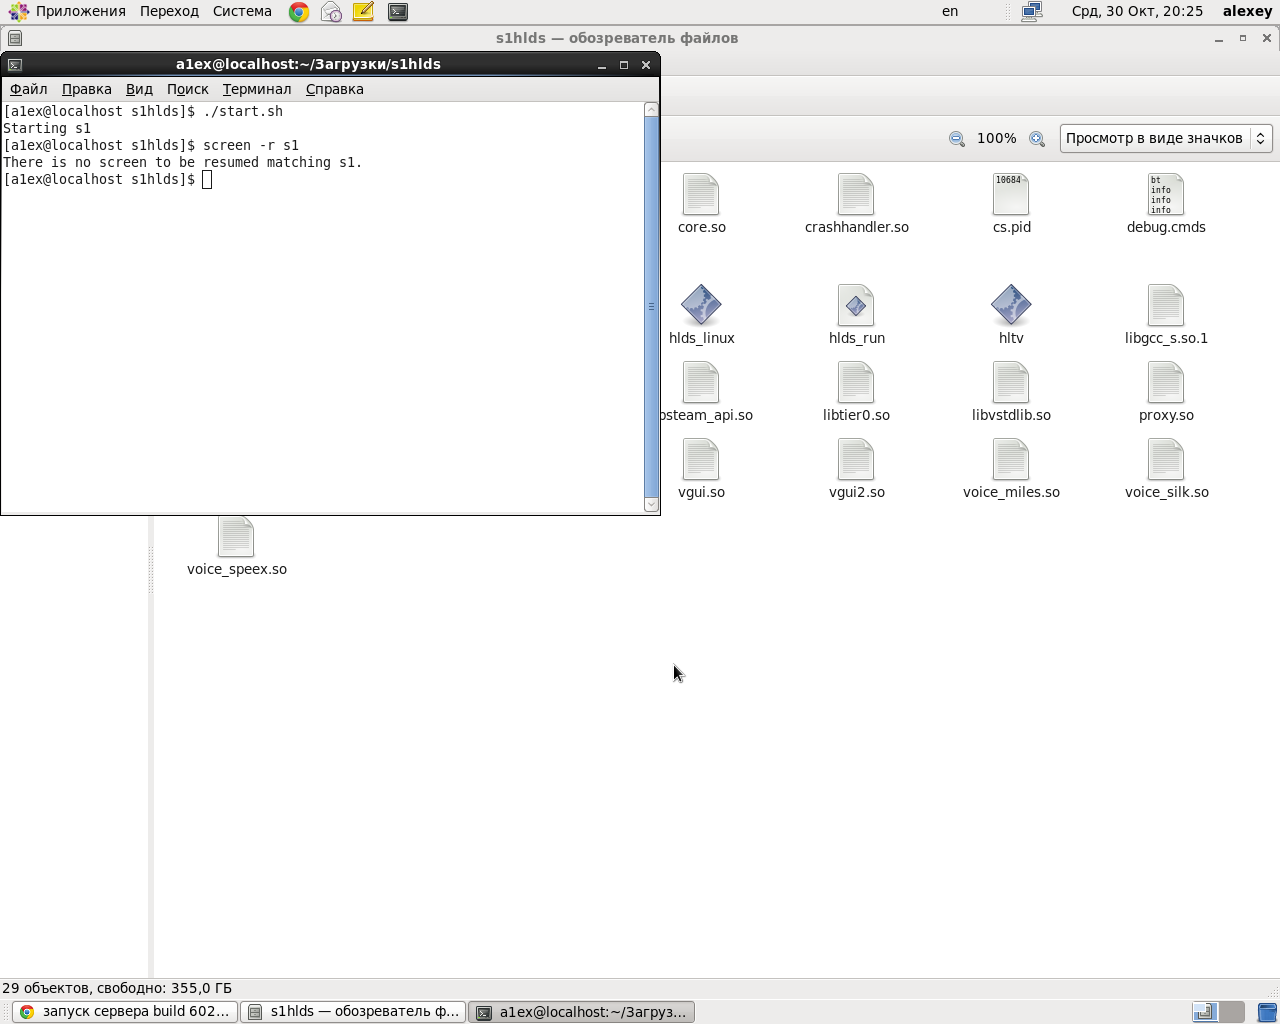Click the terminal vertical scrollbar thumb
This screenshot has width=1280, height=1024.
click(652, 306)
